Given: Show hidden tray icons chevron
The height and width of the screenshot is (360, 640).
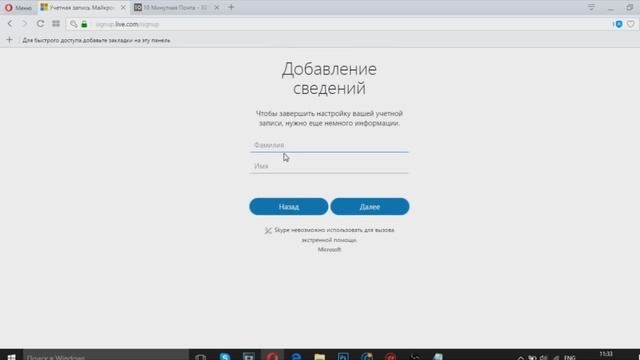Looking at the screenshot, I should click(x=521, y=357).
